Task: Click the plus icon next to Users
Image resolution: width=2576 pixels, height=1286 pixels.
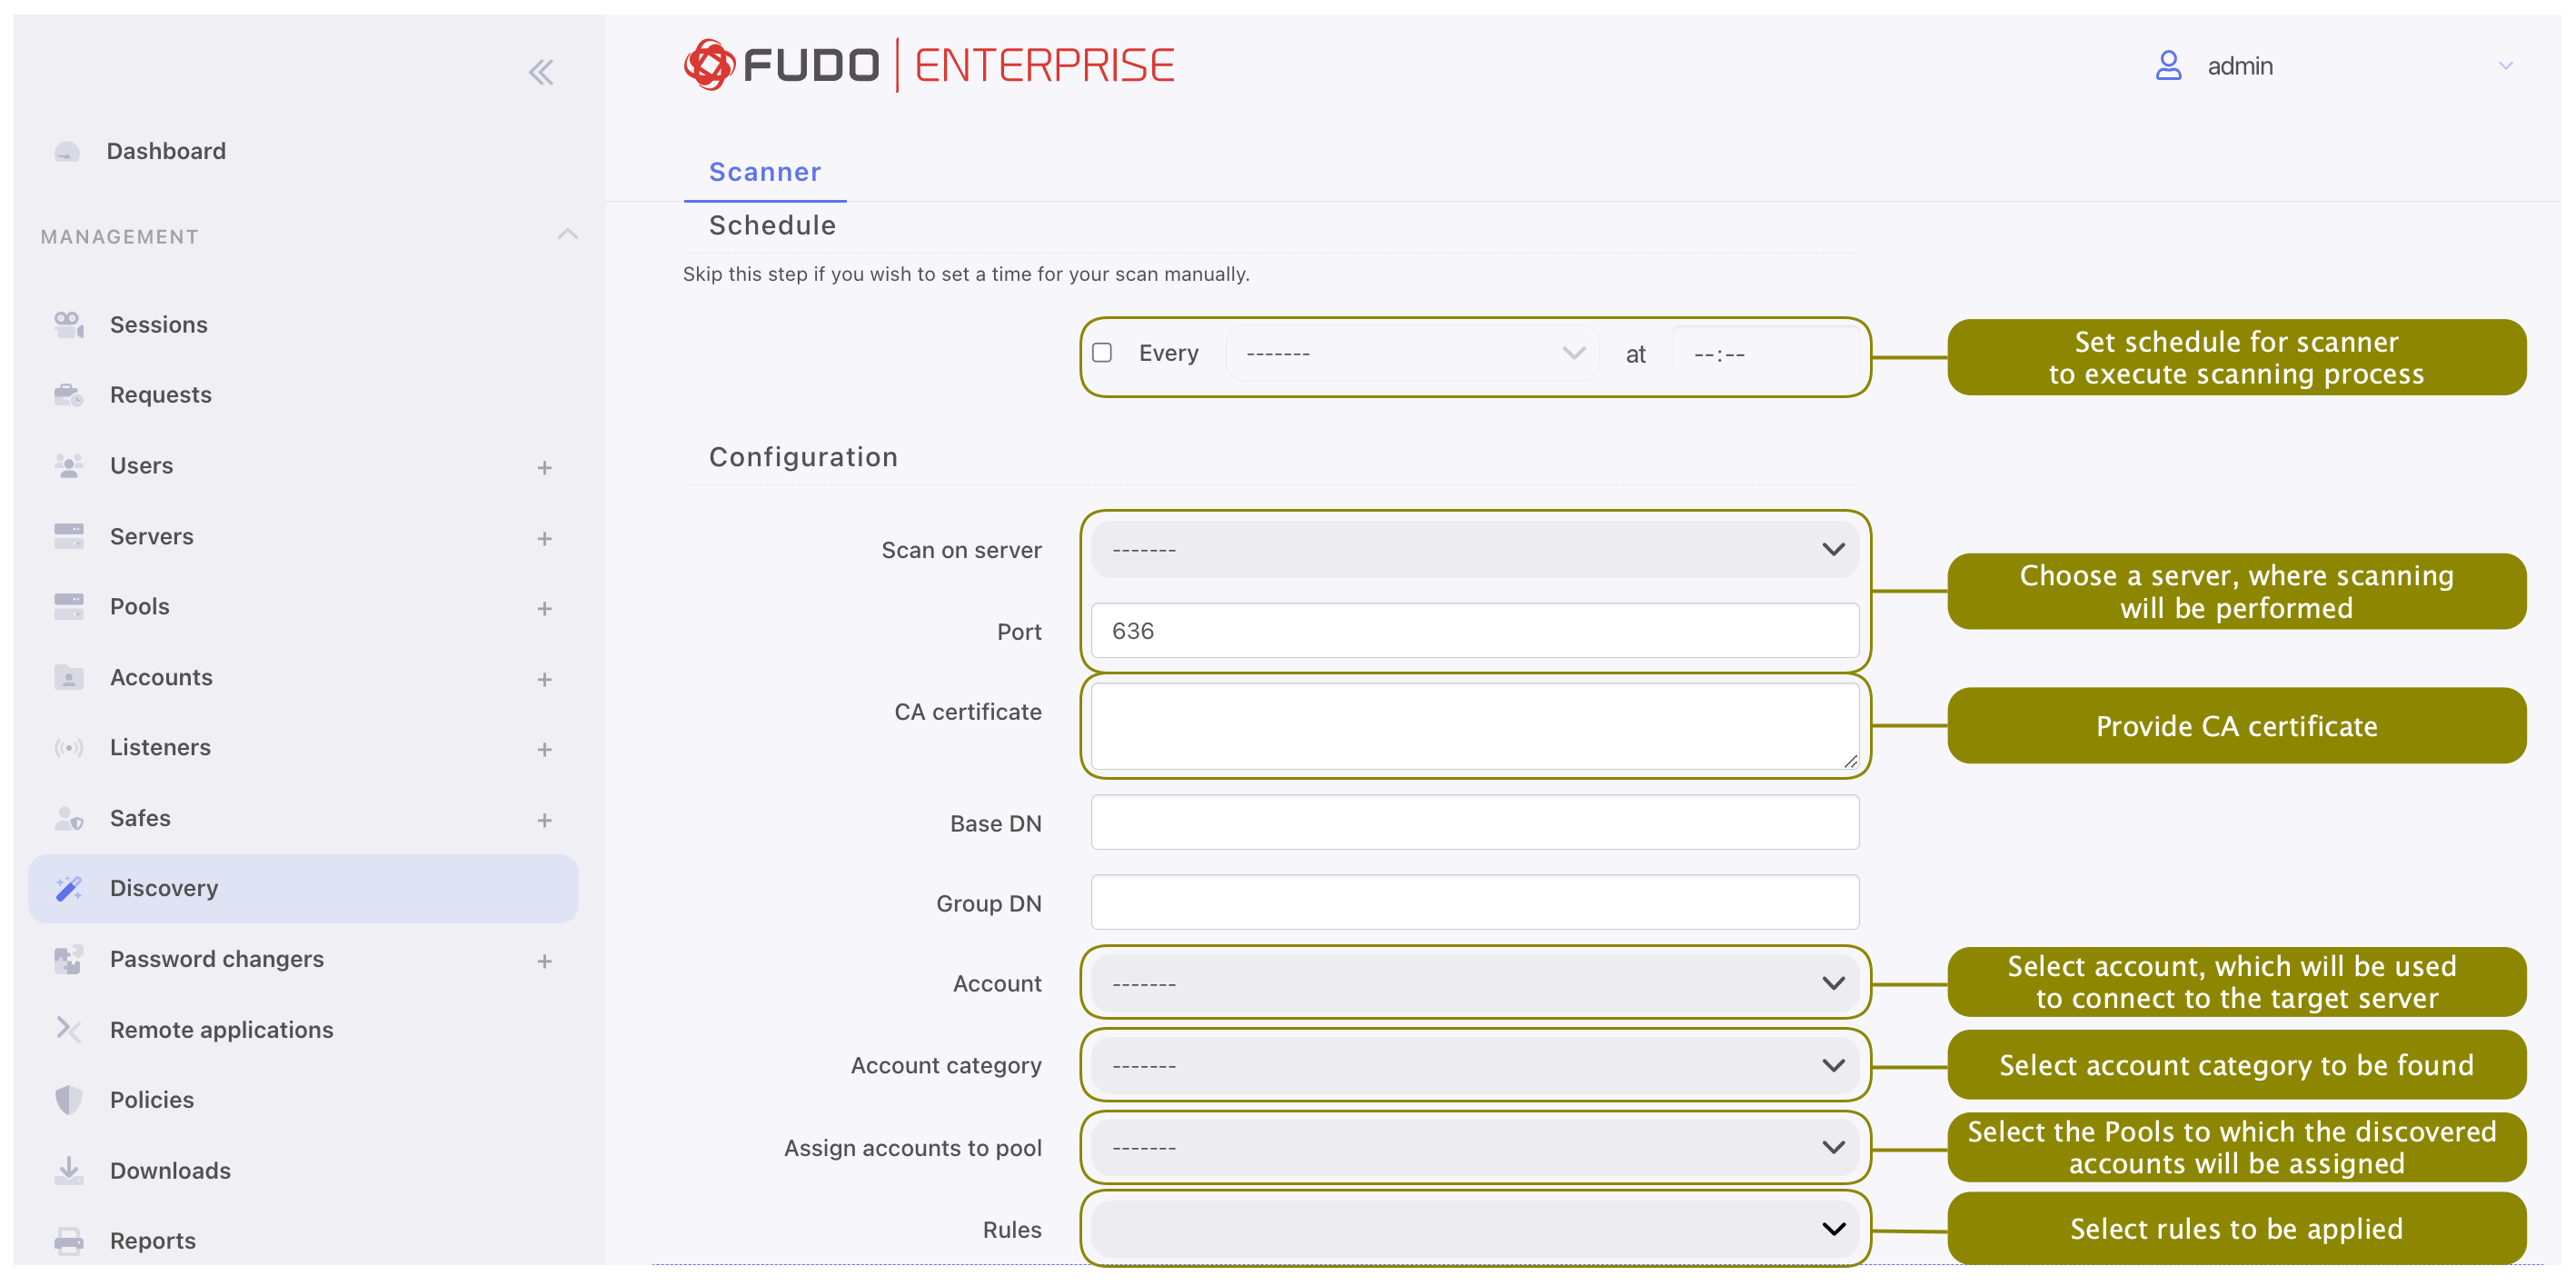Action: click(x=544, y=467)
